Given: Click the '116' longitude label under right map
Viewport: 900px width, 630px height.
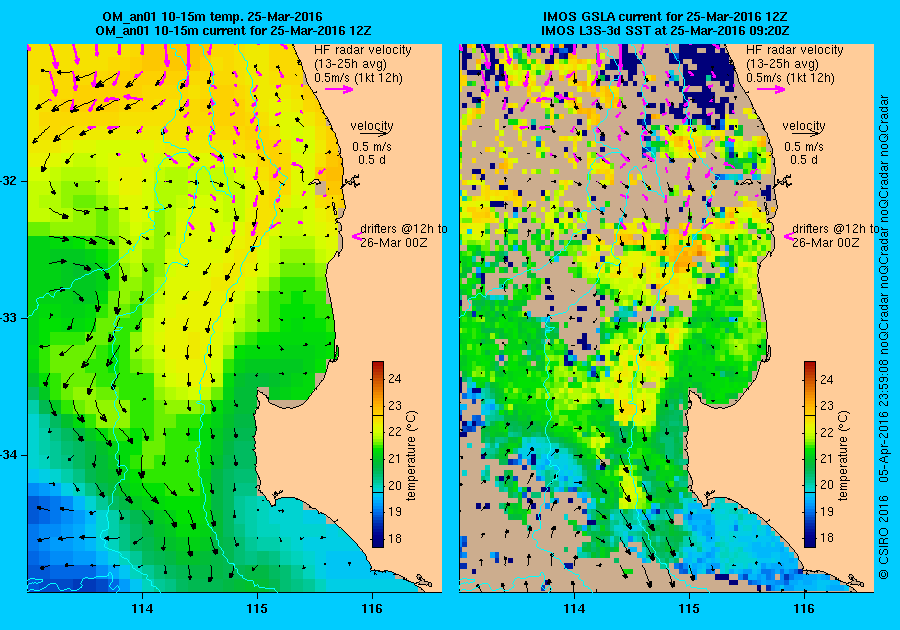Looking at the screenshot, I should [x=804, y=609].
